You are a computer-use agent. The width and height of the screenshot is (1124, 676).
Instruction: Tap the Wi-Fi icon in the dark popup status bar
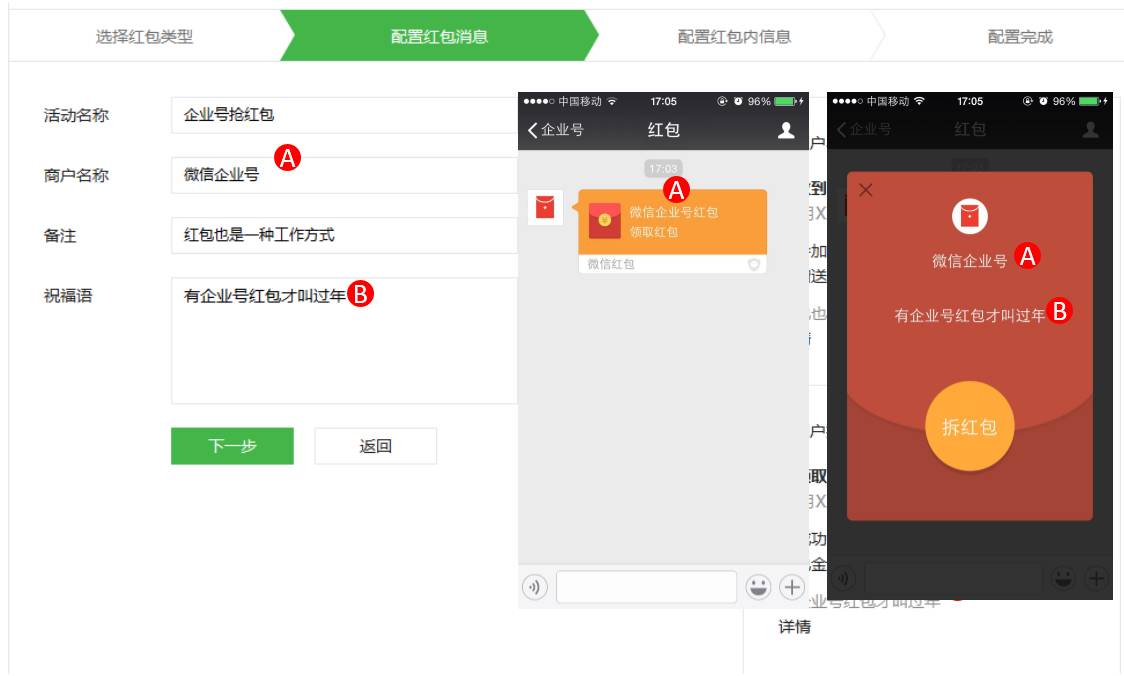point(919,101)
